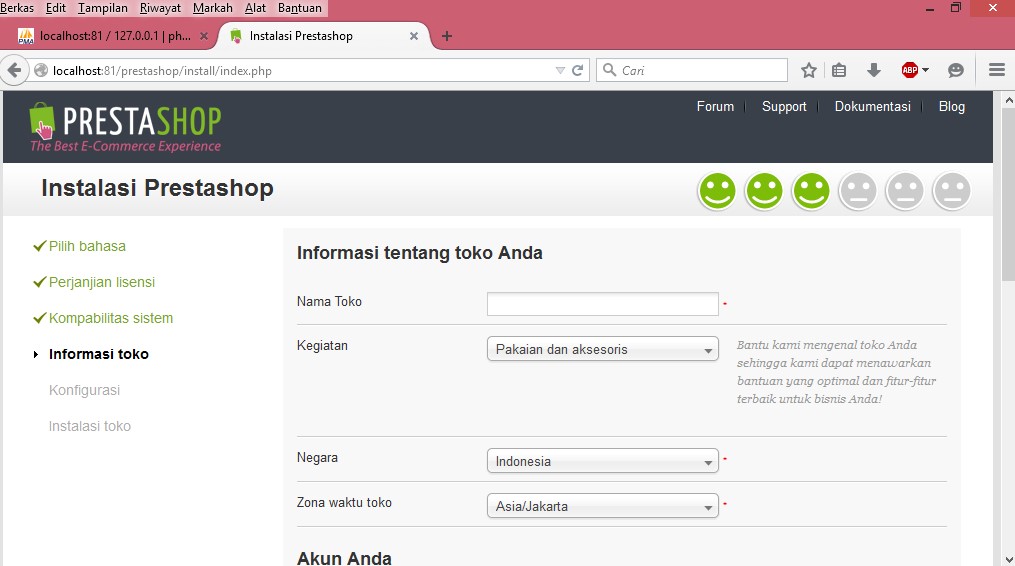This screenshot has height=566, width=1015.
Task: Open the Adblock Plus dropdown arrow
Action: point(925,70)
